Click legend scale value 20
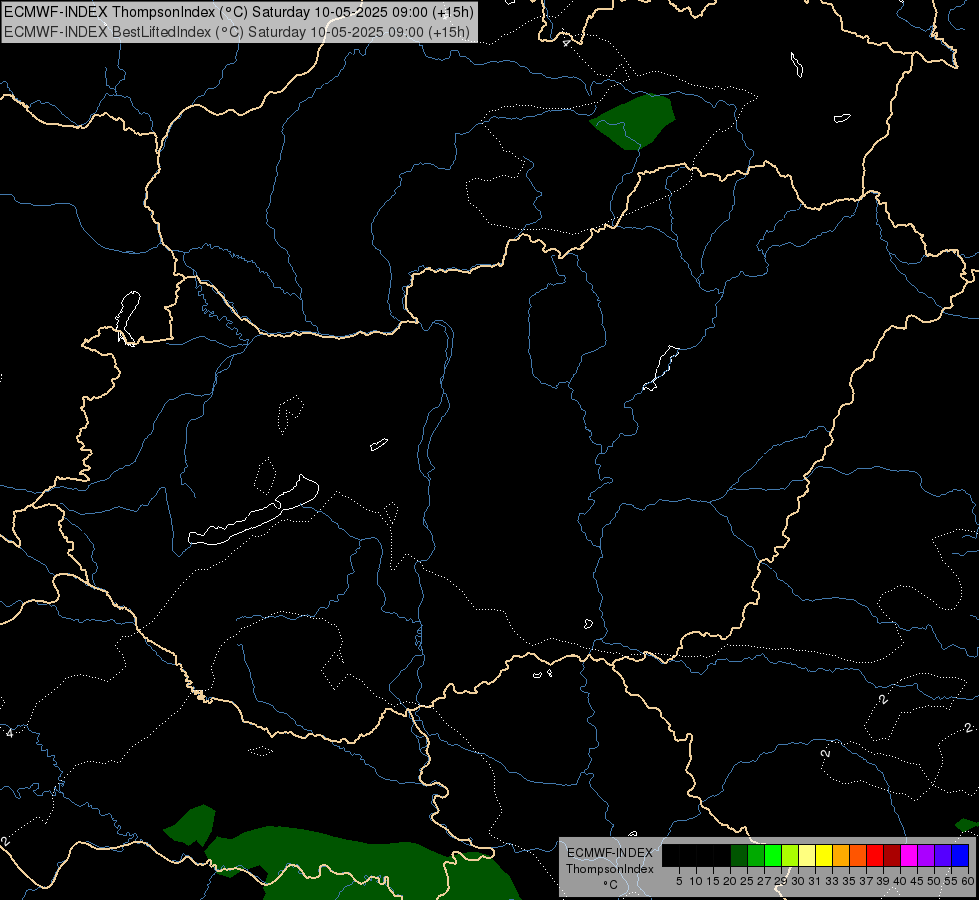This screenshot has height=900, width=979. coord(730,881)
